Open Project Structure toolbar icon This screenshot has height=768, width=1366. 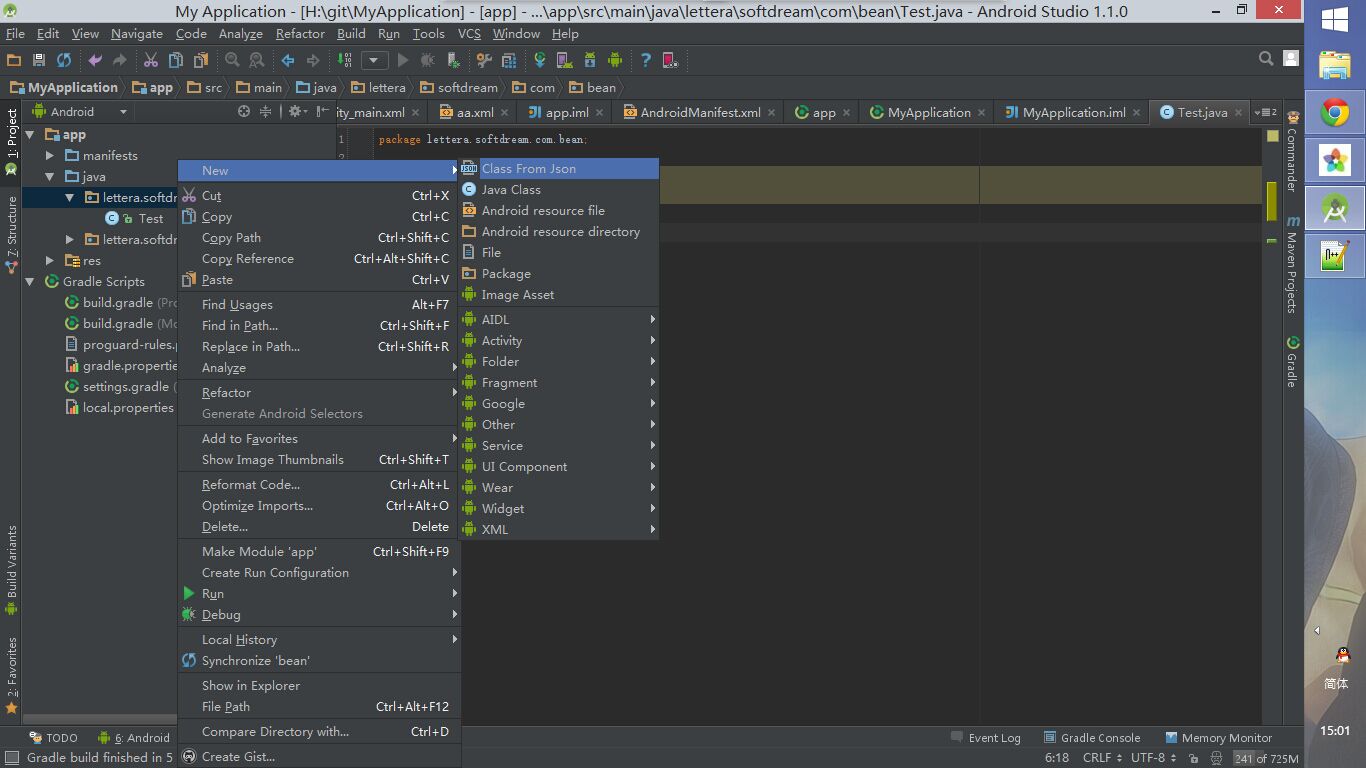509,60
